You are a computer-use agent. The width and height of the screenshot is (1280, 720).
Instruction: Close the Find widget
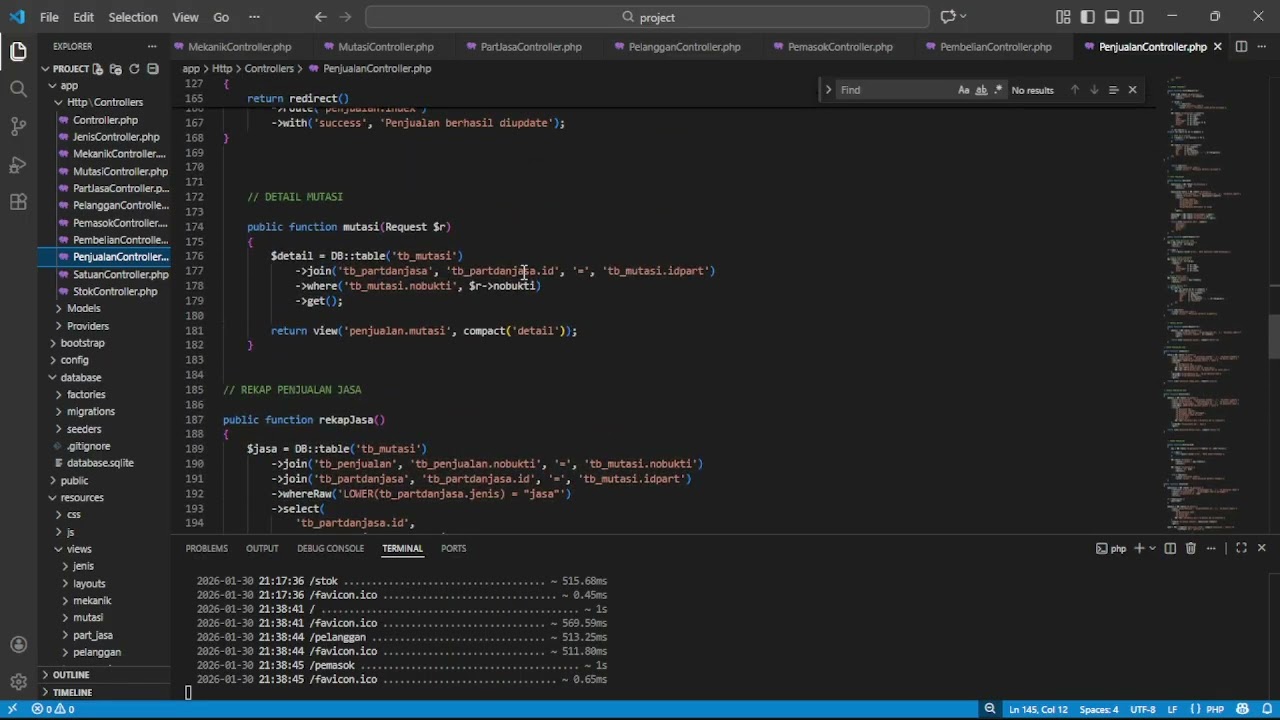[x=1132, y=90]
